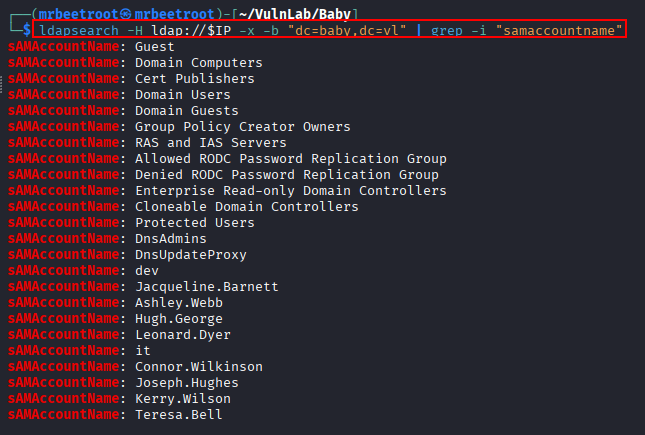This screenshot has width=645, height=435.
Task: Select the 'Protected Users' value
Action: [x=195, y=223]
